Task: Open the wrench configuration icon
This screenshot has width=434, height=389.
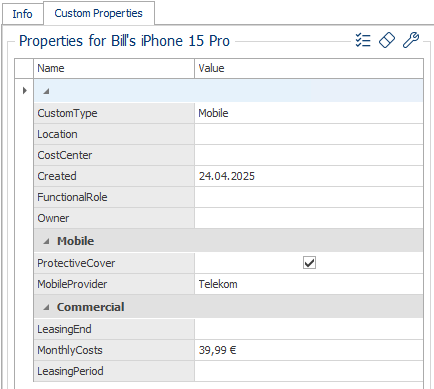Action: [411, 40]
